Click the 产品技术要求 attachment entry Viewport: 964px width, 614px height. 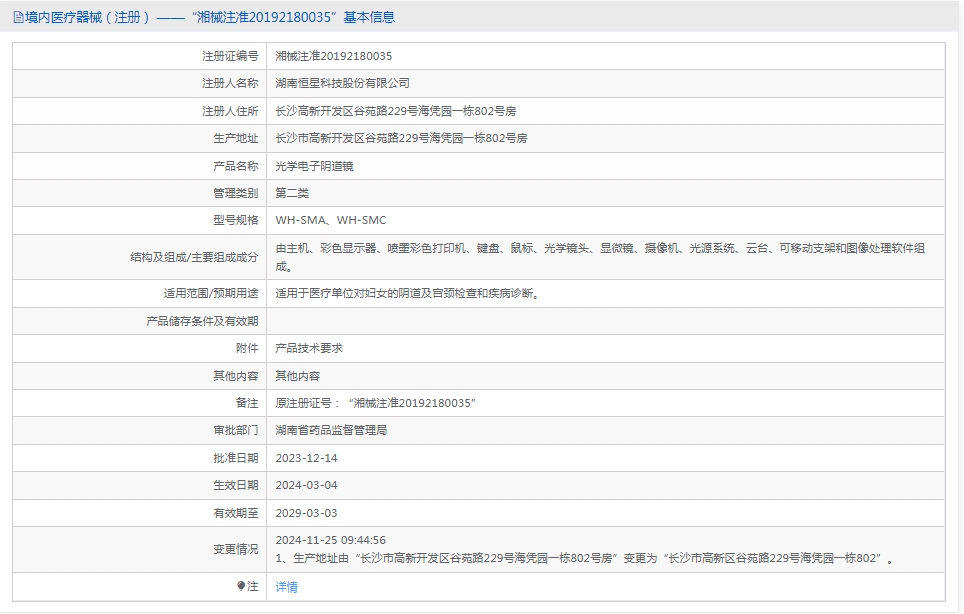tap(309, 348)
